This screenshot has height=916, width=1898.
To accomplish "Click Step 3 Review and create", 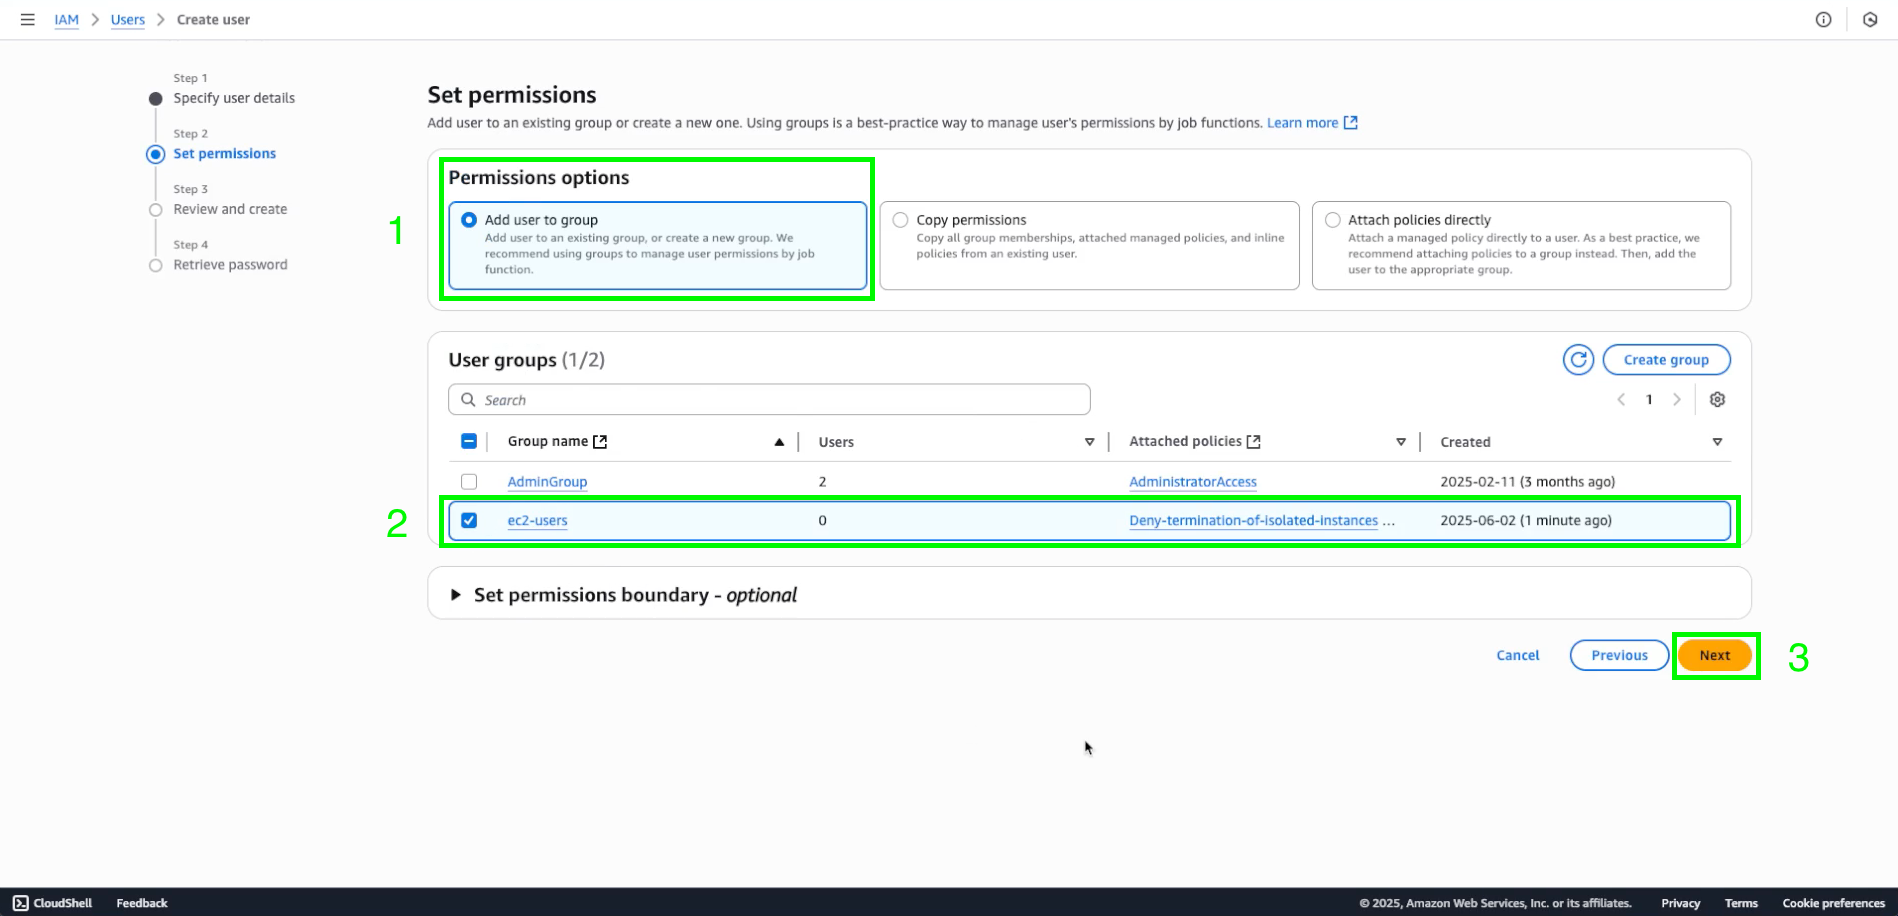I will [230, 209].
